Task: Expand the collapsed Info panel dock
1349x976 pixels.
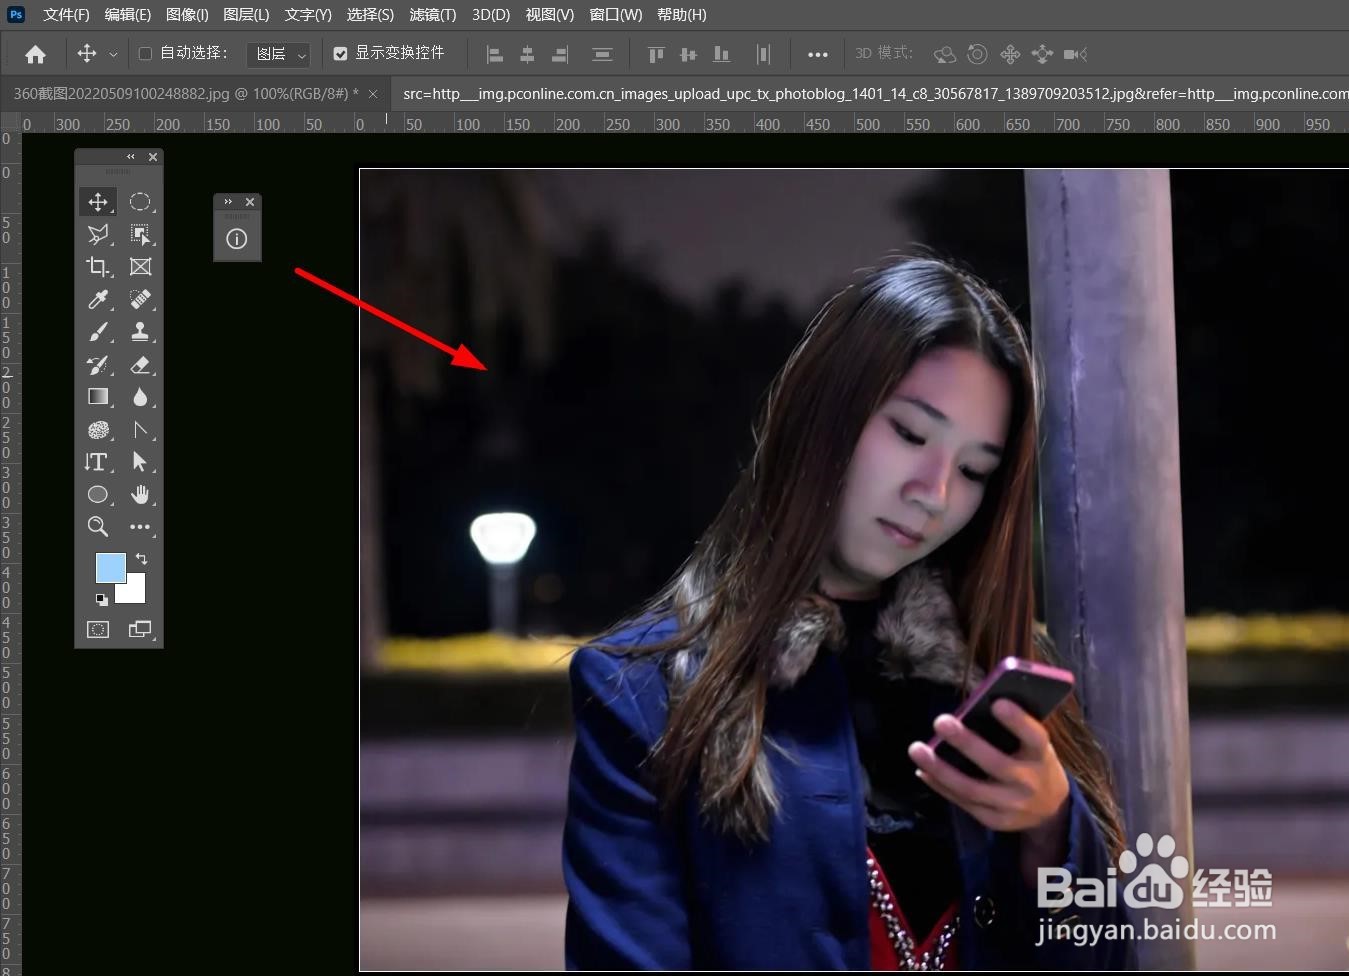Action: (x=228, y=202)
